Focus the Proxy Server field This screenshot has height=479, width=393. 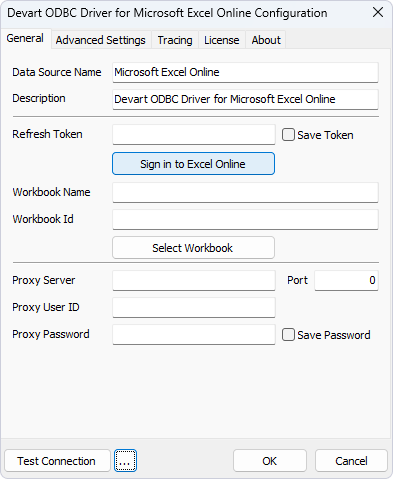[x=194, y=280]
